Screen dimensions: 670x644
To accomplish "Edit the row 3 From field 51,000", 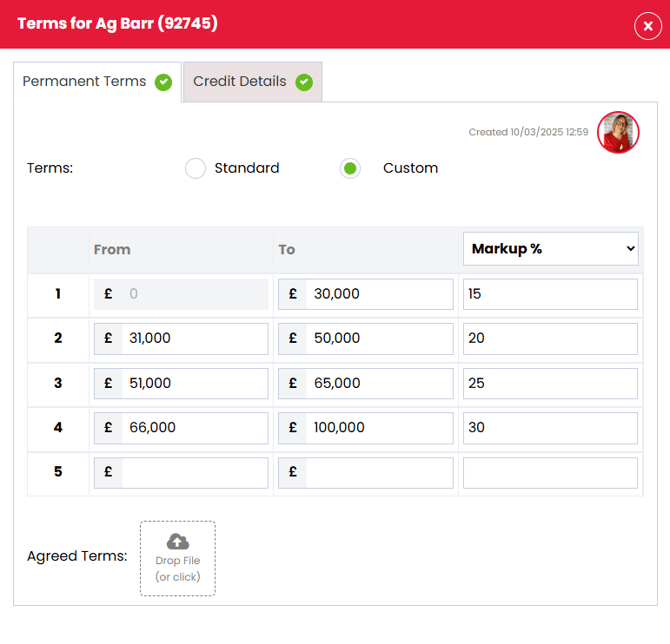I will (x=181, y=383).
